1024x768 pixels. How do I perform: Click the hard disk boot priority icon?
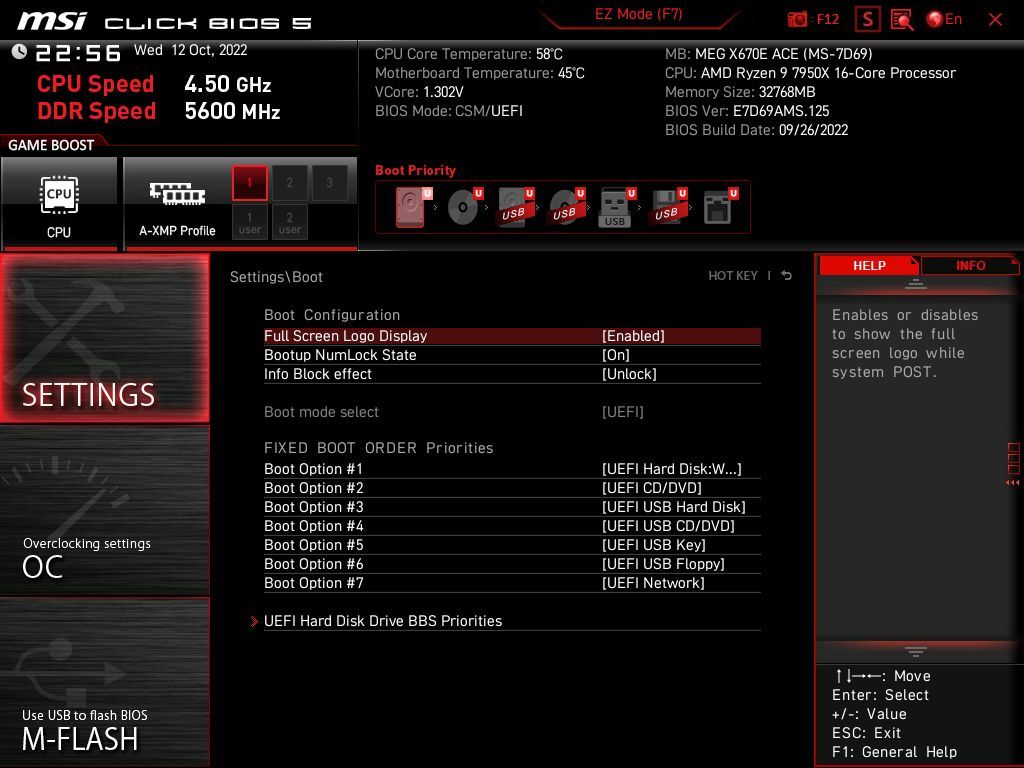(413, 207)
